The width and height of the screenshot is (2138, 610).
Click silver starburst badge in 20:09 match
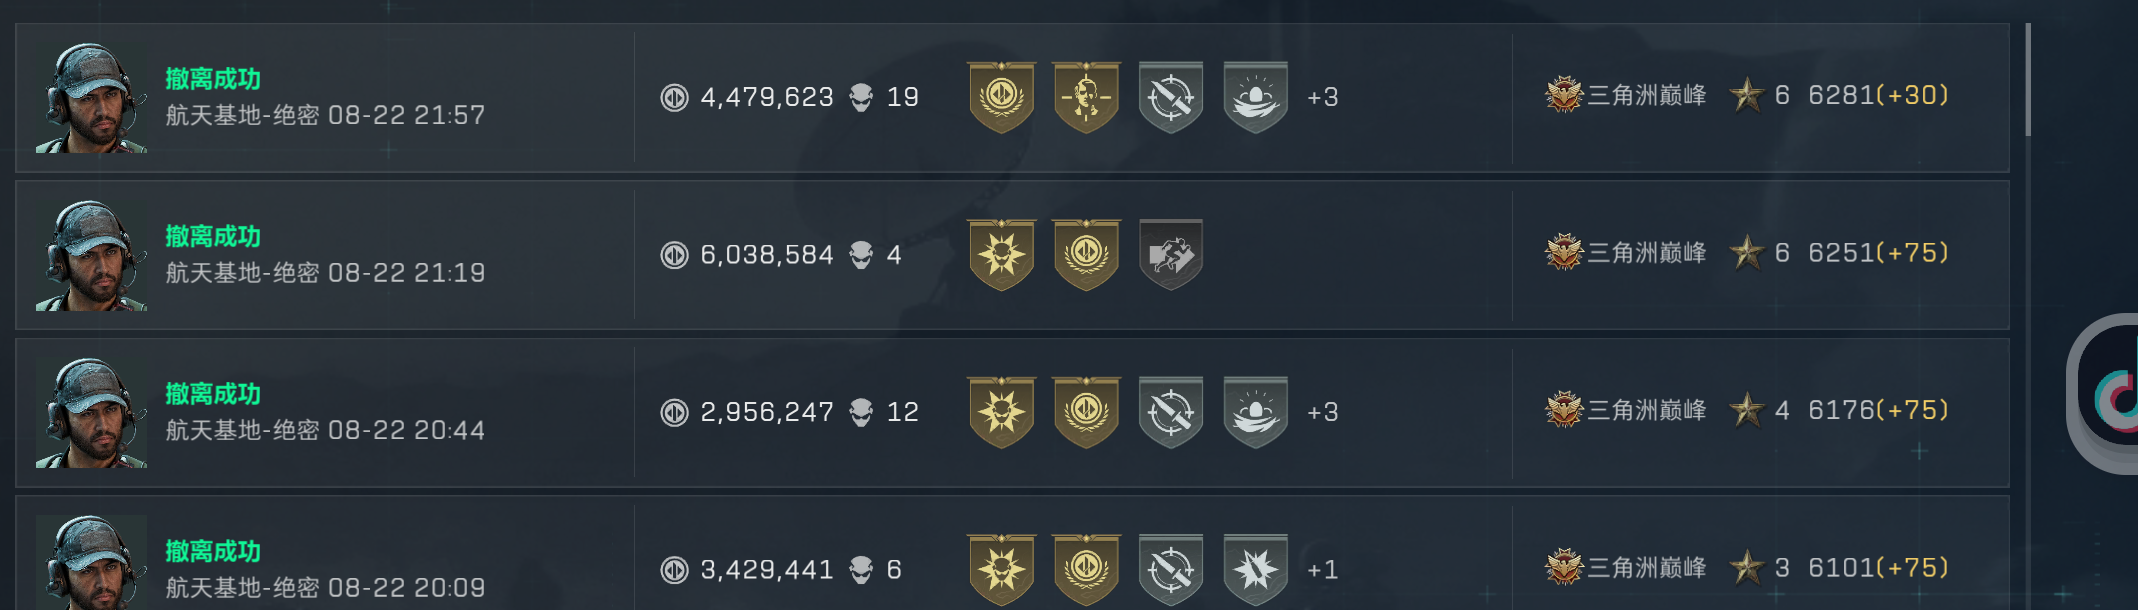(x=1255, y=569)
